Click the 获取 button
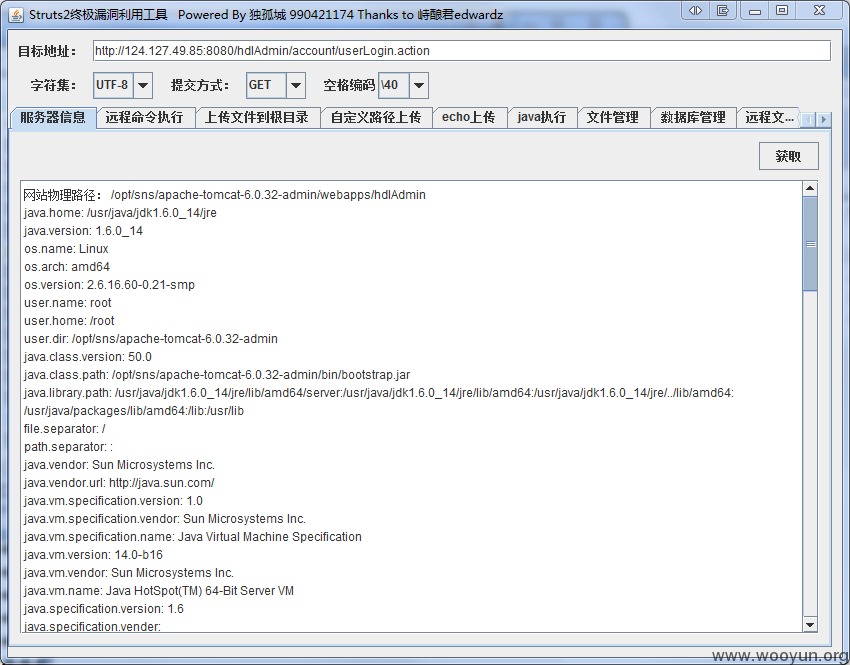This screenshot has height=665, width=850. coord(788,156)
